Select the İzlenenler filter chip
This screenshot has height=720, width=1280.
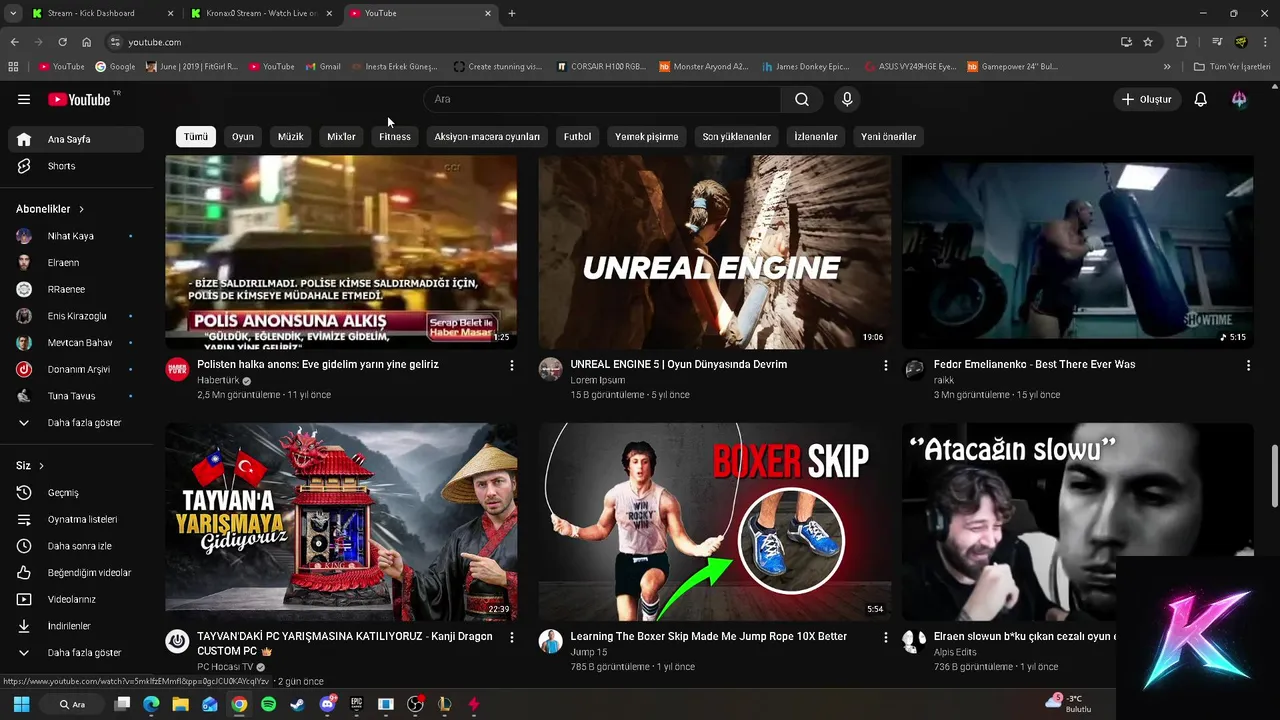pos(816,137)
